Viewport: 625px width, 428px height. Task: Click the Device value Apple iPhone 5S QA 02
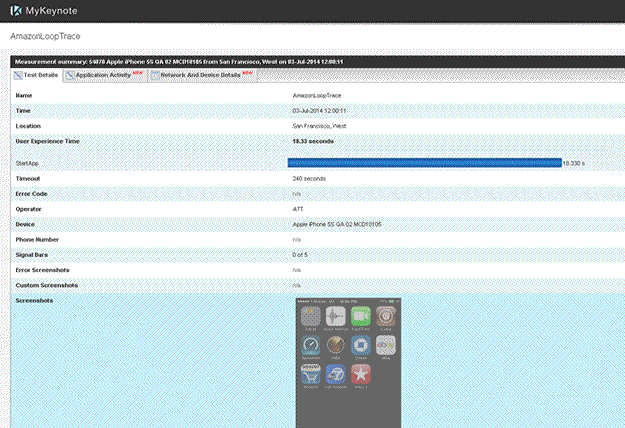tap(337, 225)
